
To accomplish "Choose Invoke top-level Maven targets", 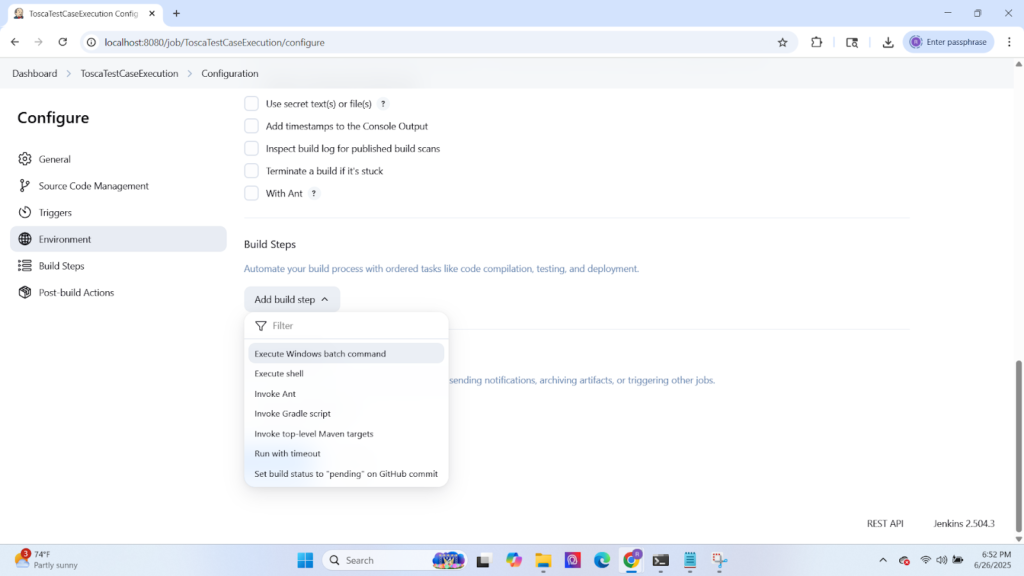I will [x=314, y=433].
